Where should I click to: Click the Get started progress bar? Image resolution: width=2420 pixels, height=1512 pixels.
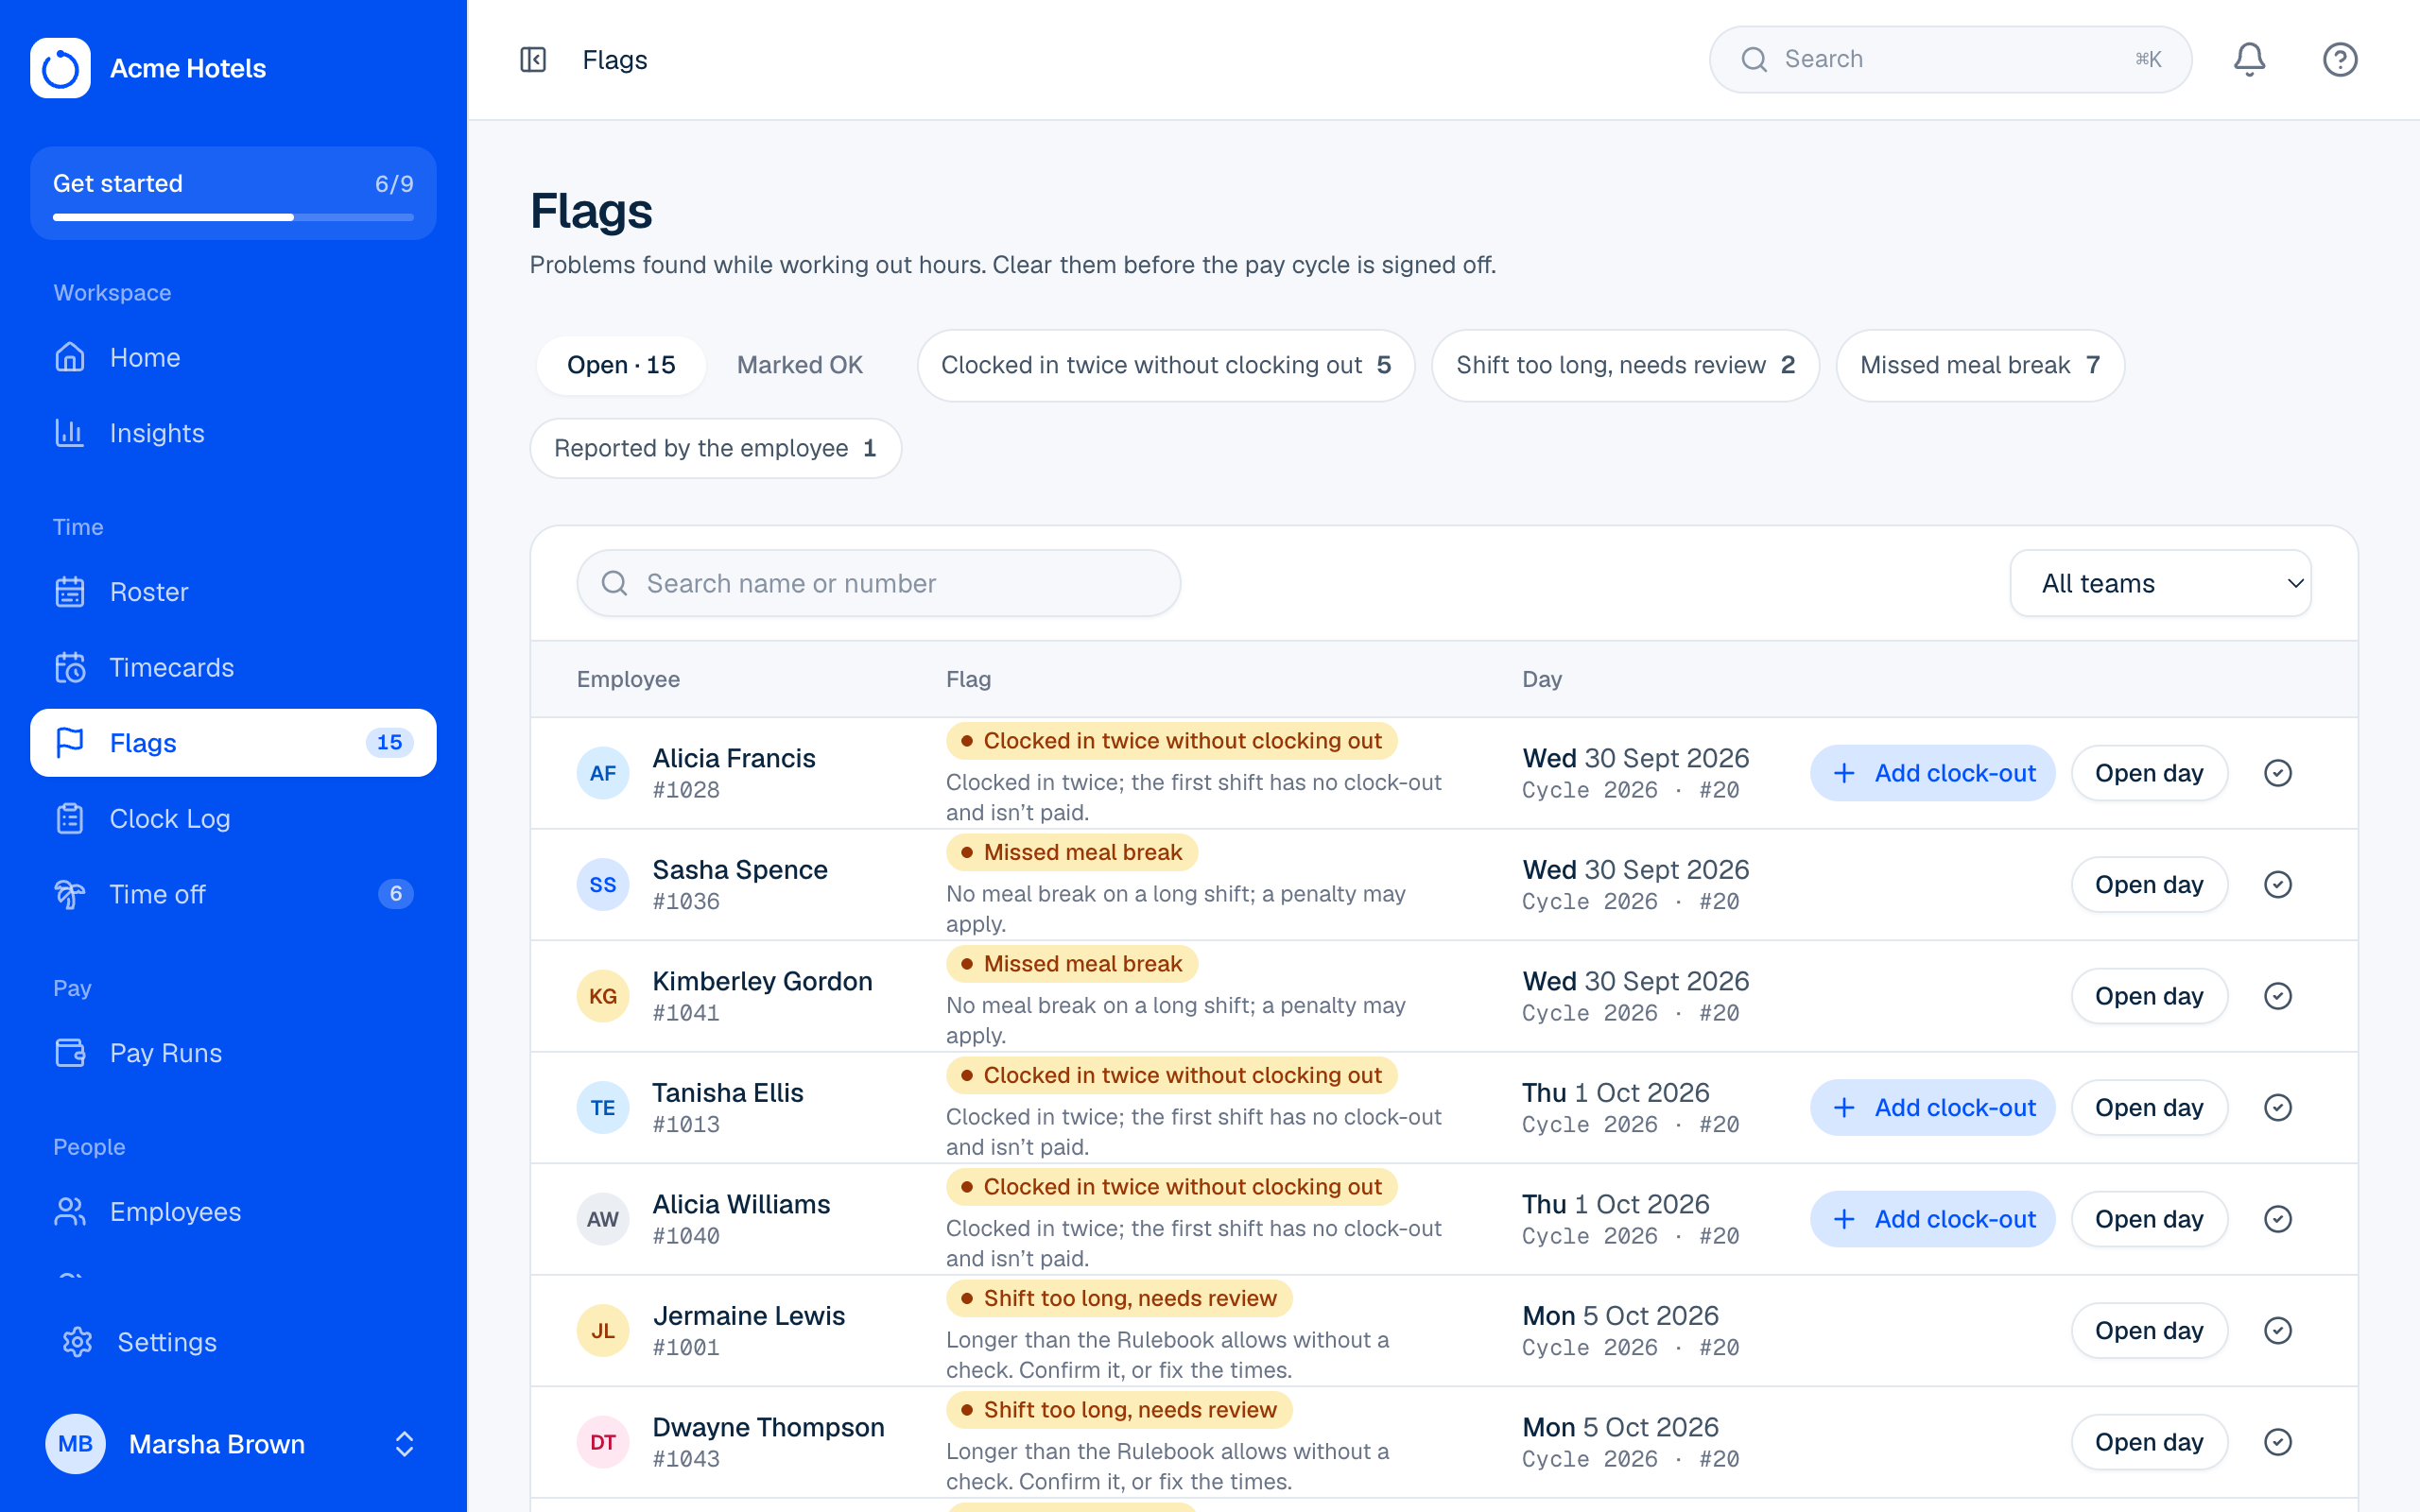point(233,217)
